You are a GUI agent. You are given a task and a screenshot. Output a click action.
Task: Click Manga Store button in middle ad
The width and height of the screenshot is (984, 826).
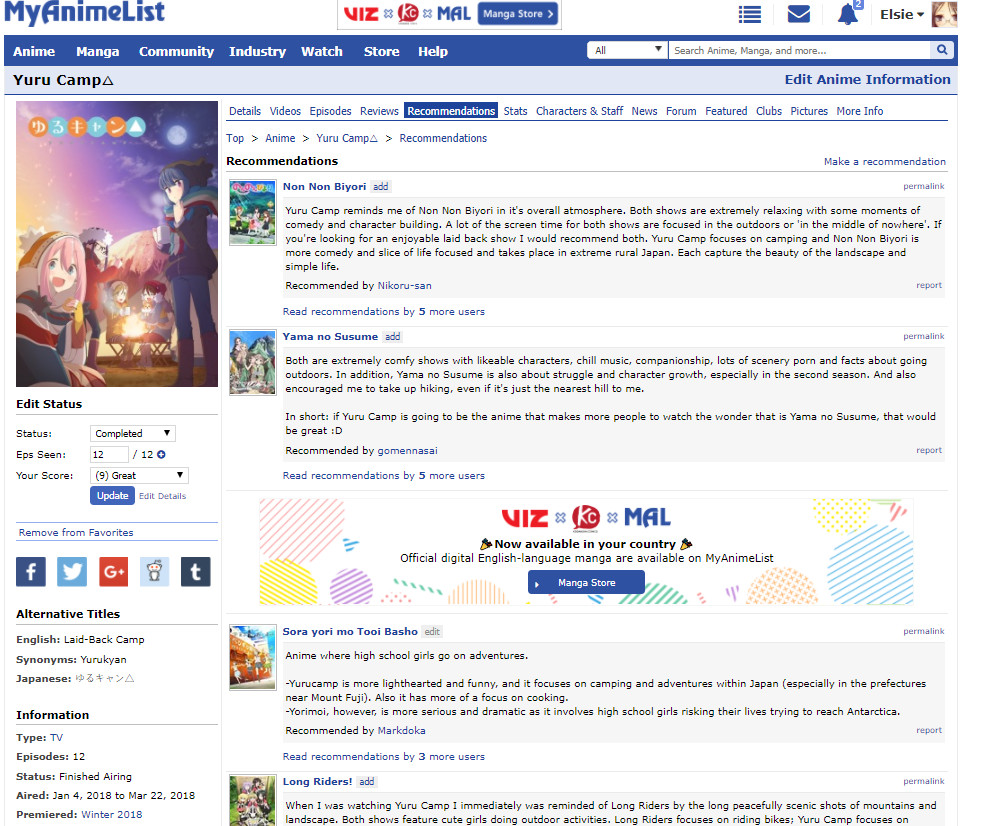(586, 582)
